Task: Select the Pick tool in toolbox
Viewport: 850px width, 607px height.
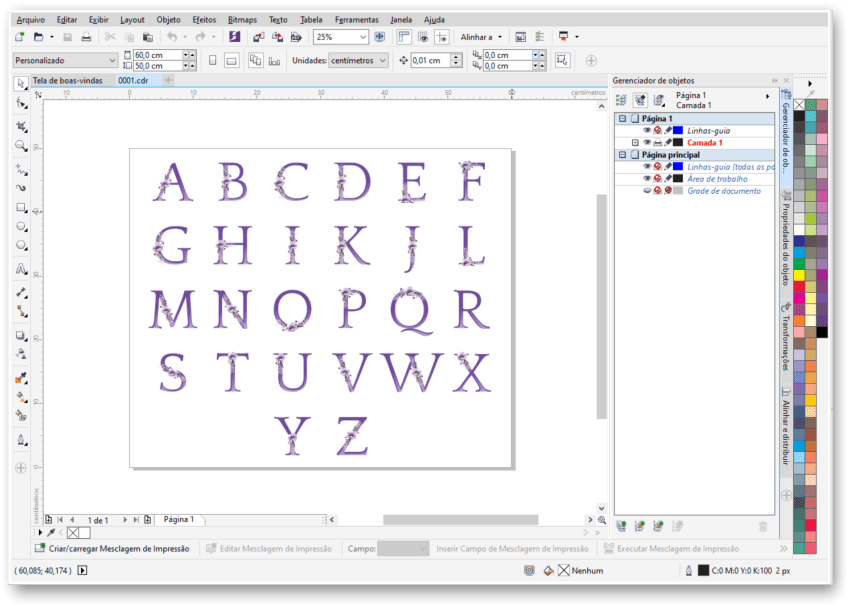Action: [21, 84]
